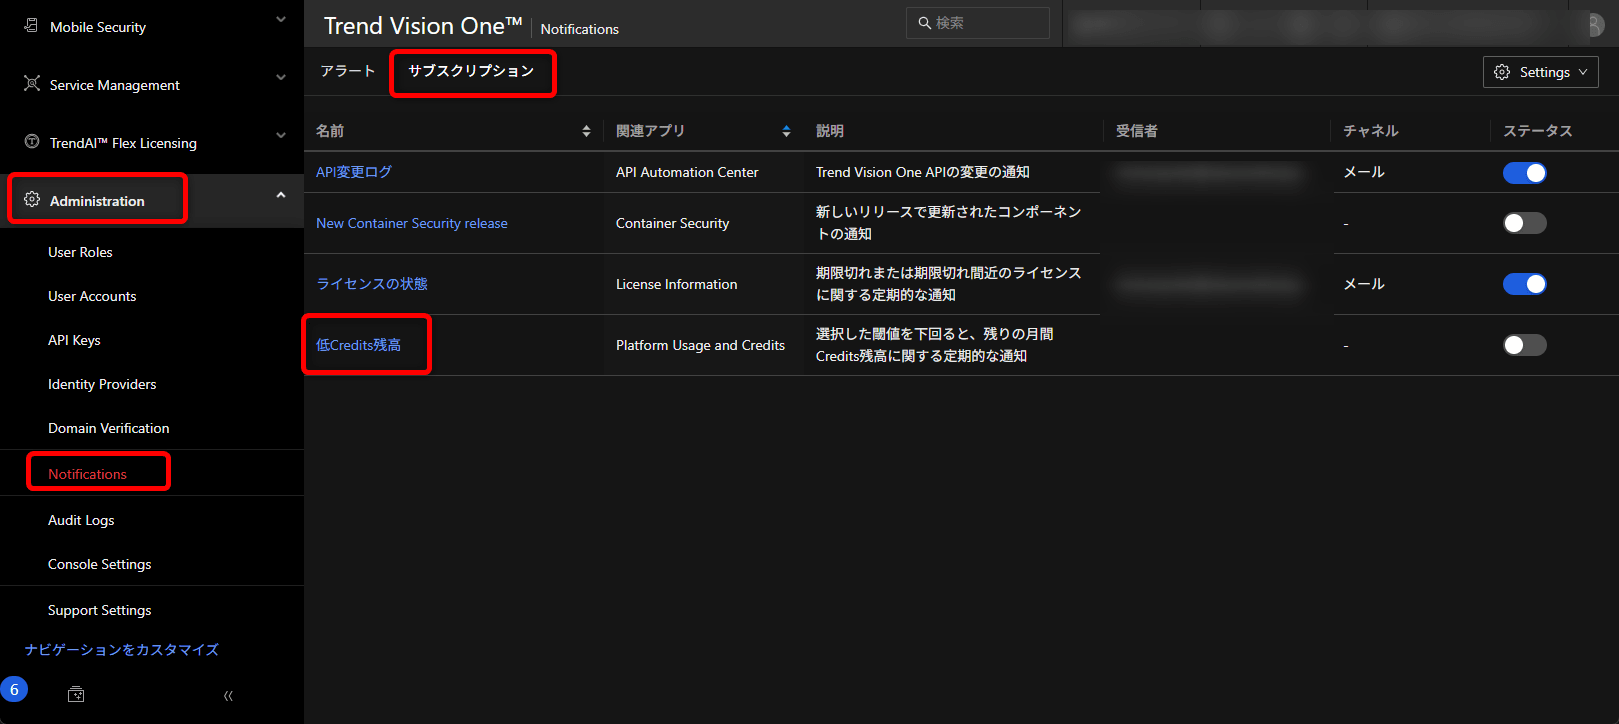1619x724 pixels.
Task: Click the ナビゲーションをカスタマイズ link
Action: coord(121,650)
